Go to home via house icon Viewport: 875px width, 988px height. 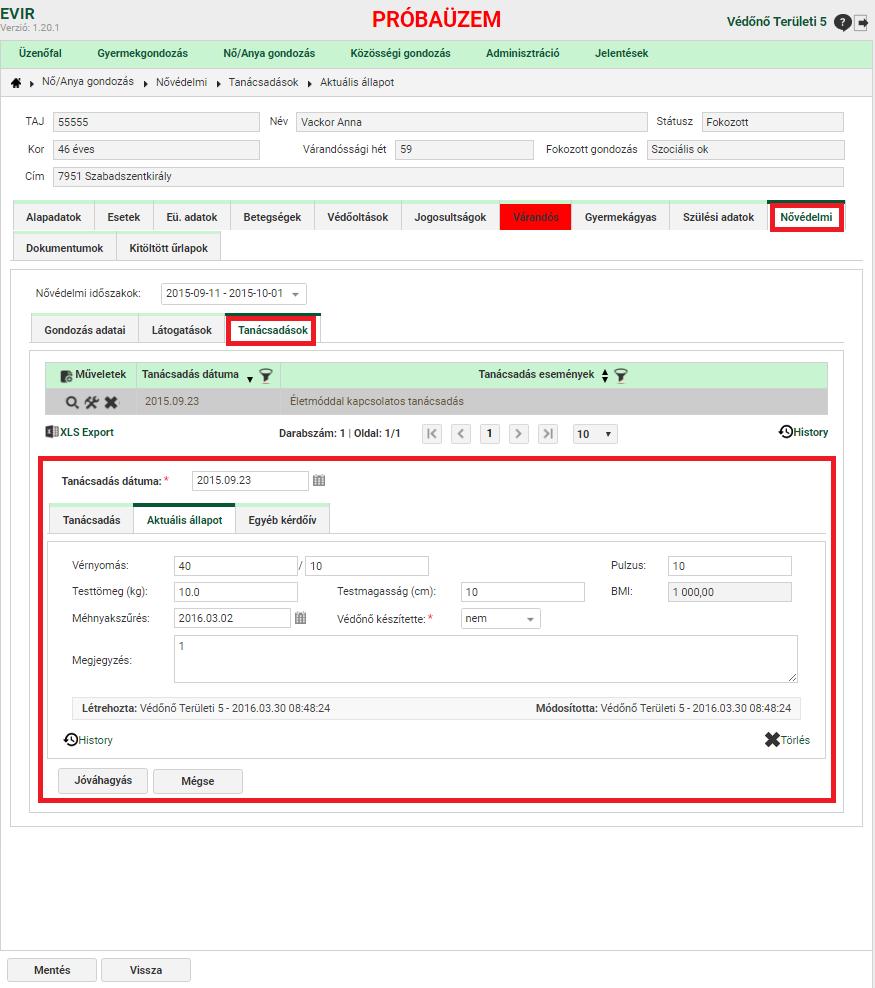[16, 83]
